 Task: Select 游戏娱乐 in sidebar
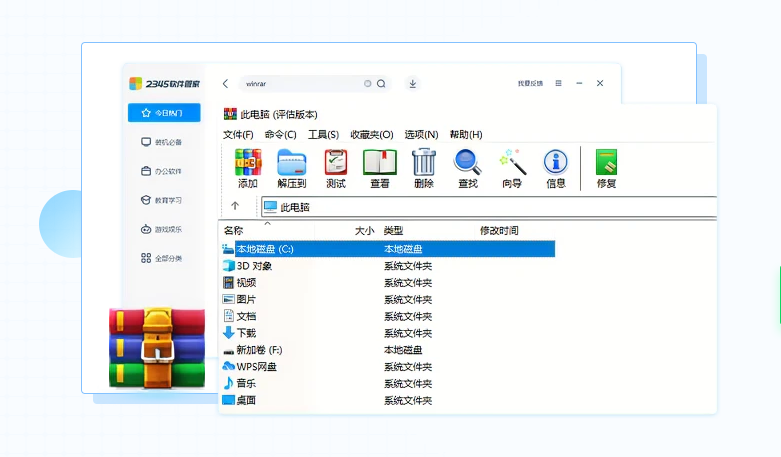coord(162,229)
